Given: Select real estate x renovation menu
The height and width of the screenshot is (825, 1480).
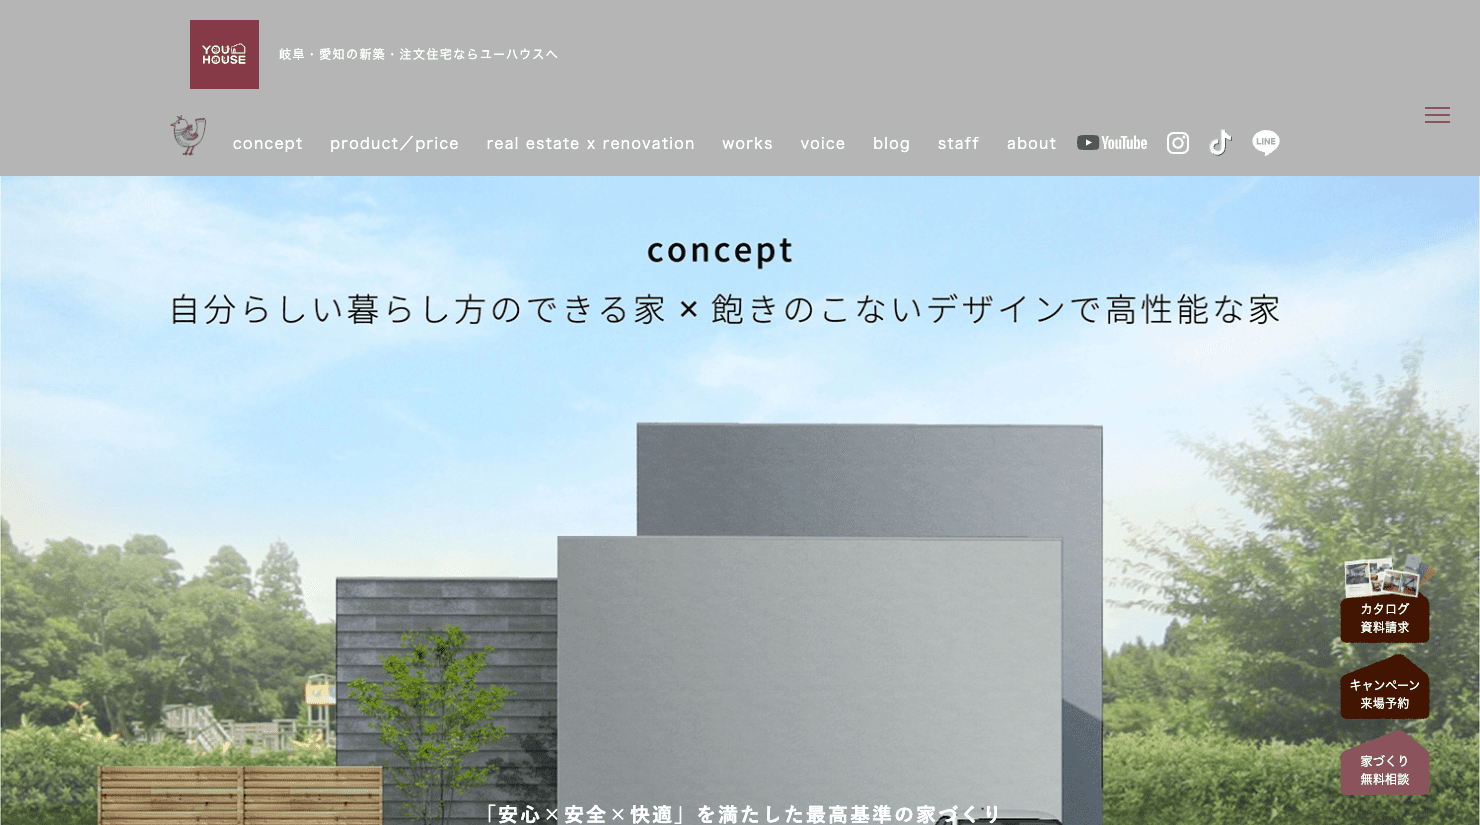Looking at the screenshot, I should (x=590, y=144).
